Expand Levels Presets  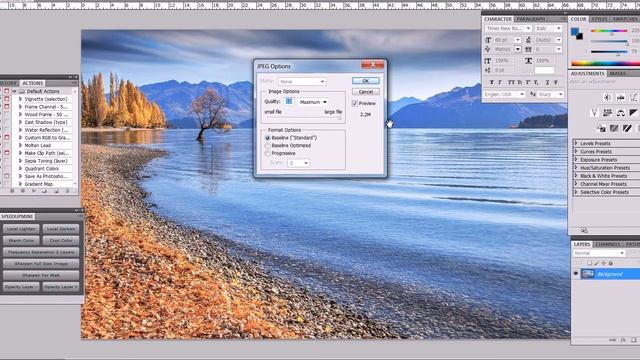coord(576,143)
